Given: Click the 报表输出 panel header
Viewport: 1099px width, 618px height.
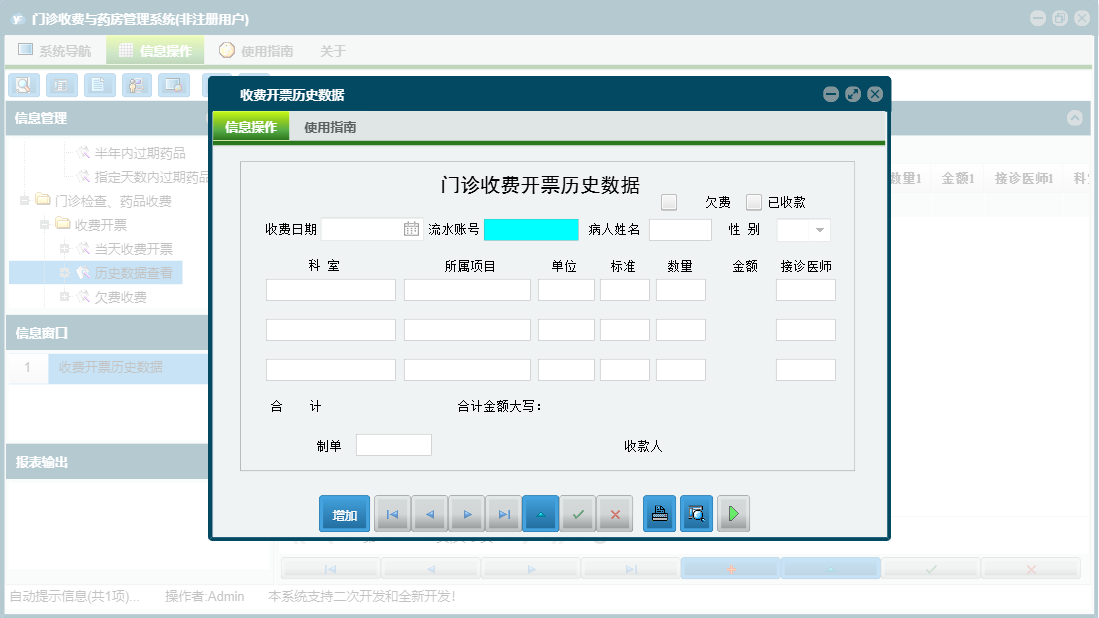Looking at the screenshot, I should (x=107, y=462).
